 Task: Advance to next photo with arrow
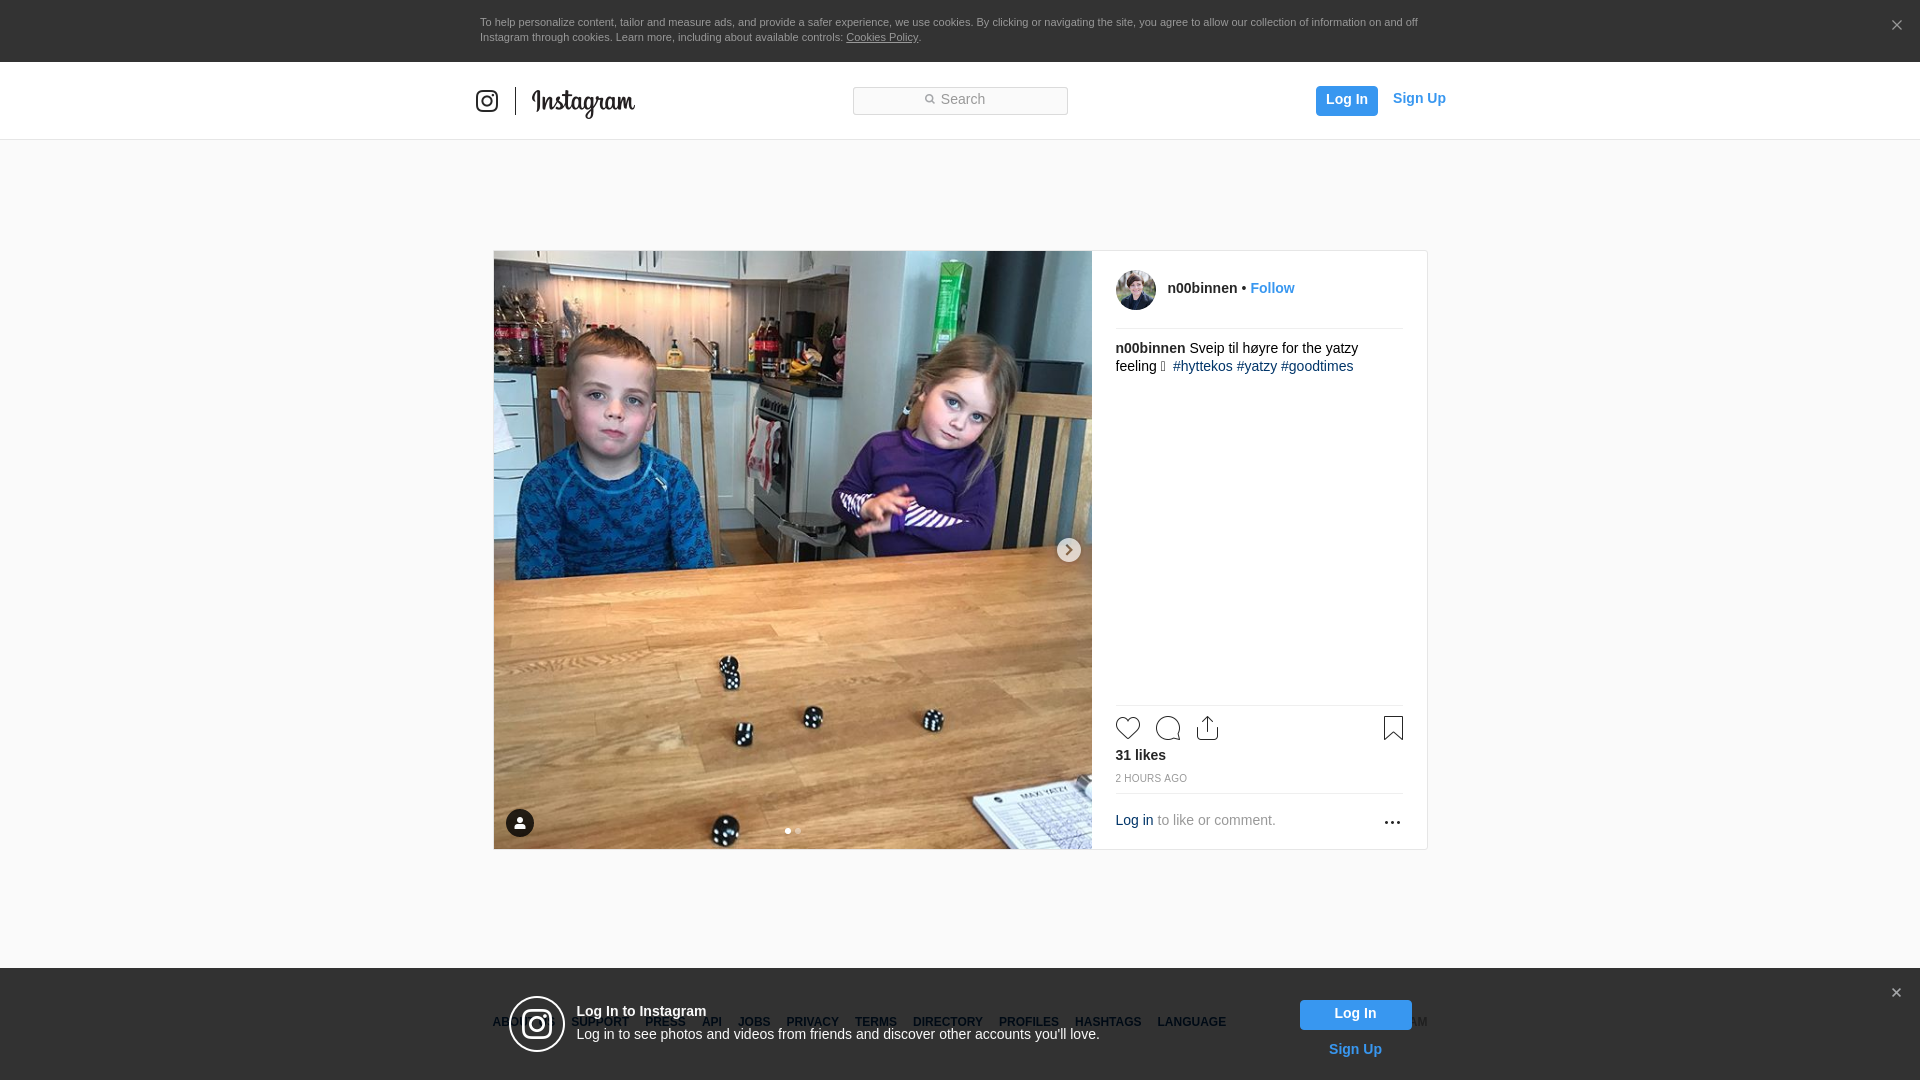[x=1068, y=550]
